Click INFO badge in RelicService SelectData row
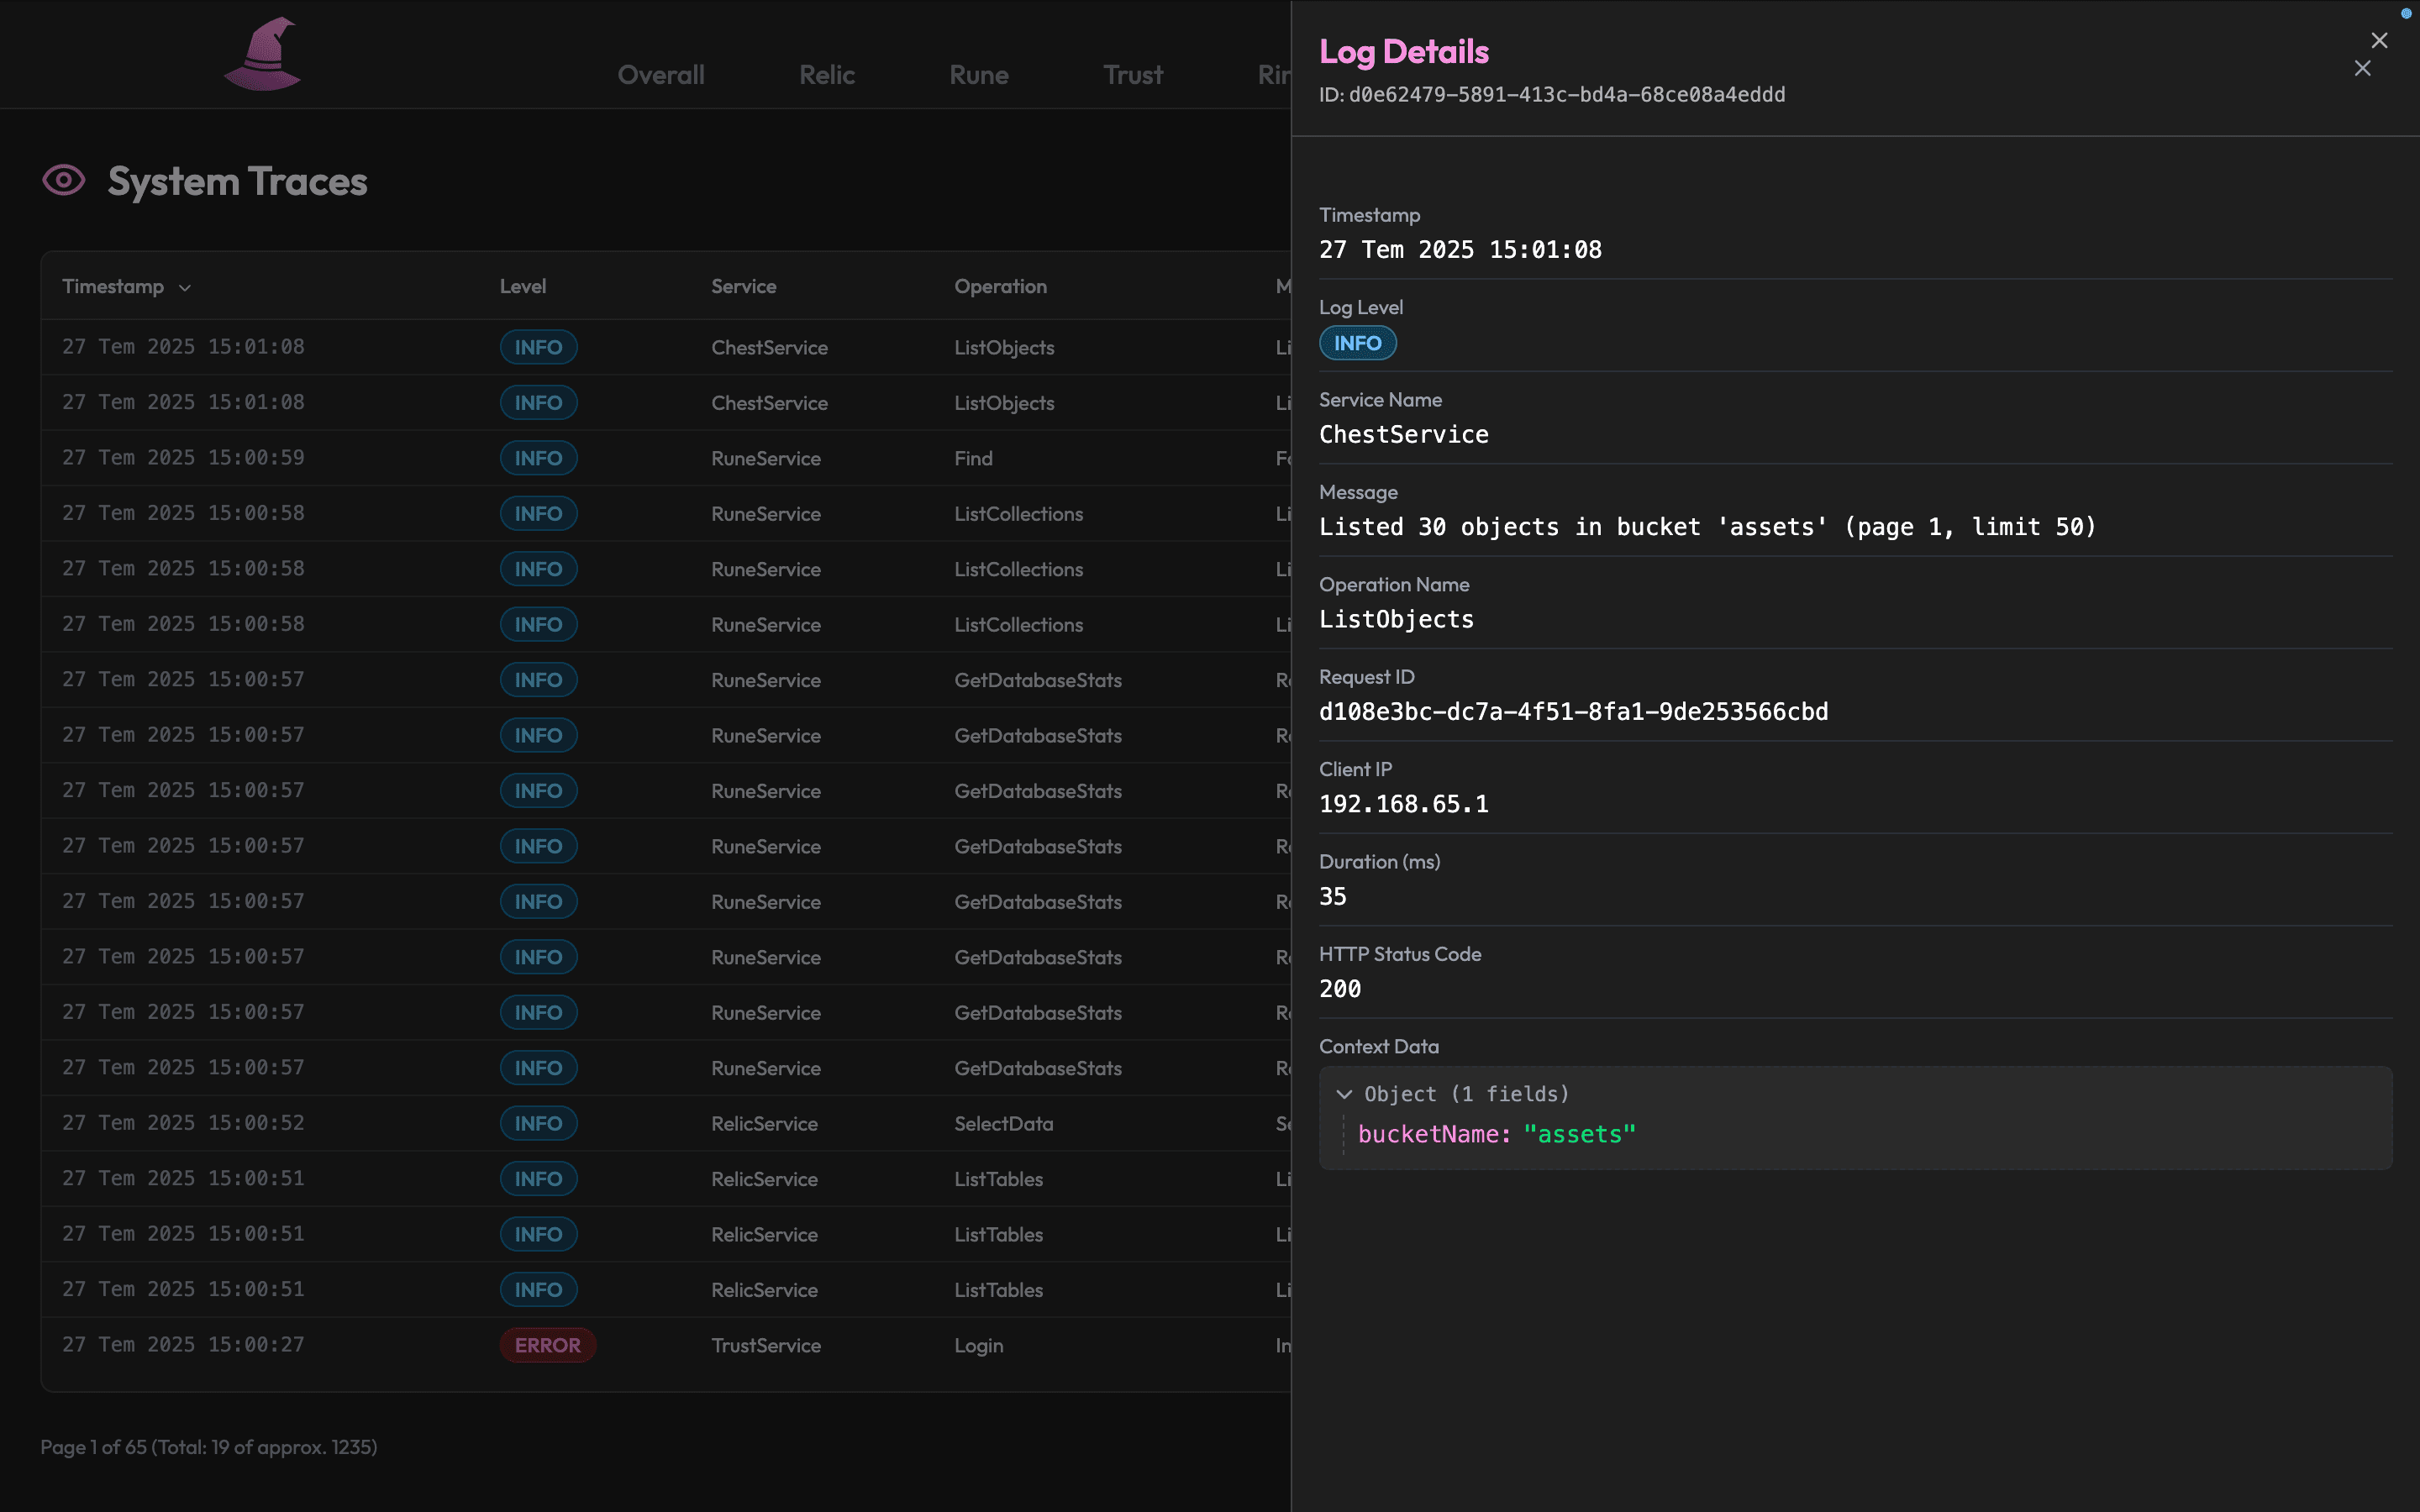 tap(538, 1123)
